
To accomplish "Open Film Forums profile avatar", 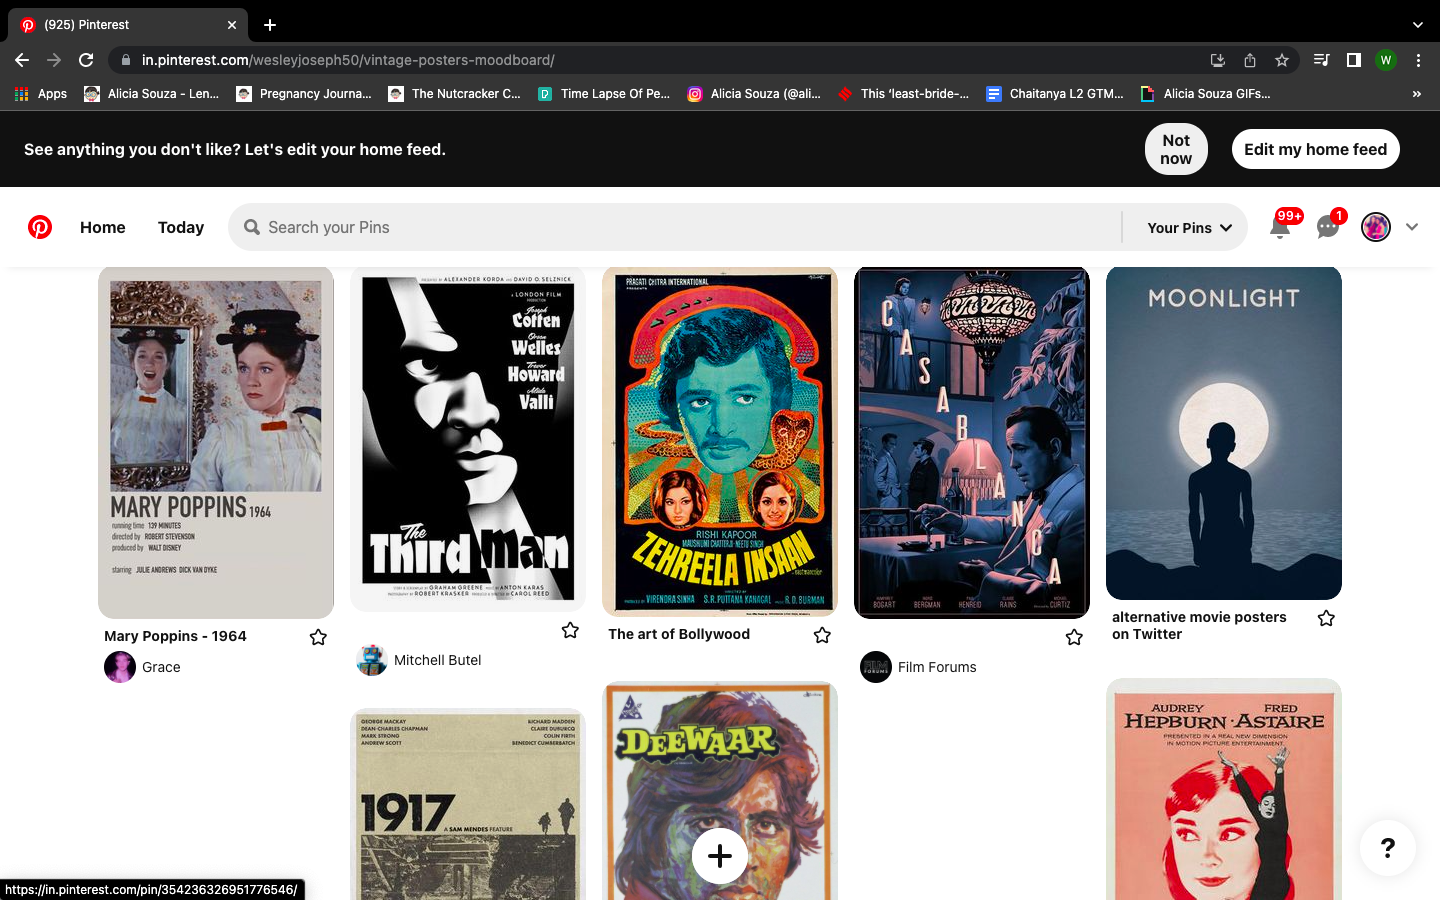I will click(x=876, y=667).
